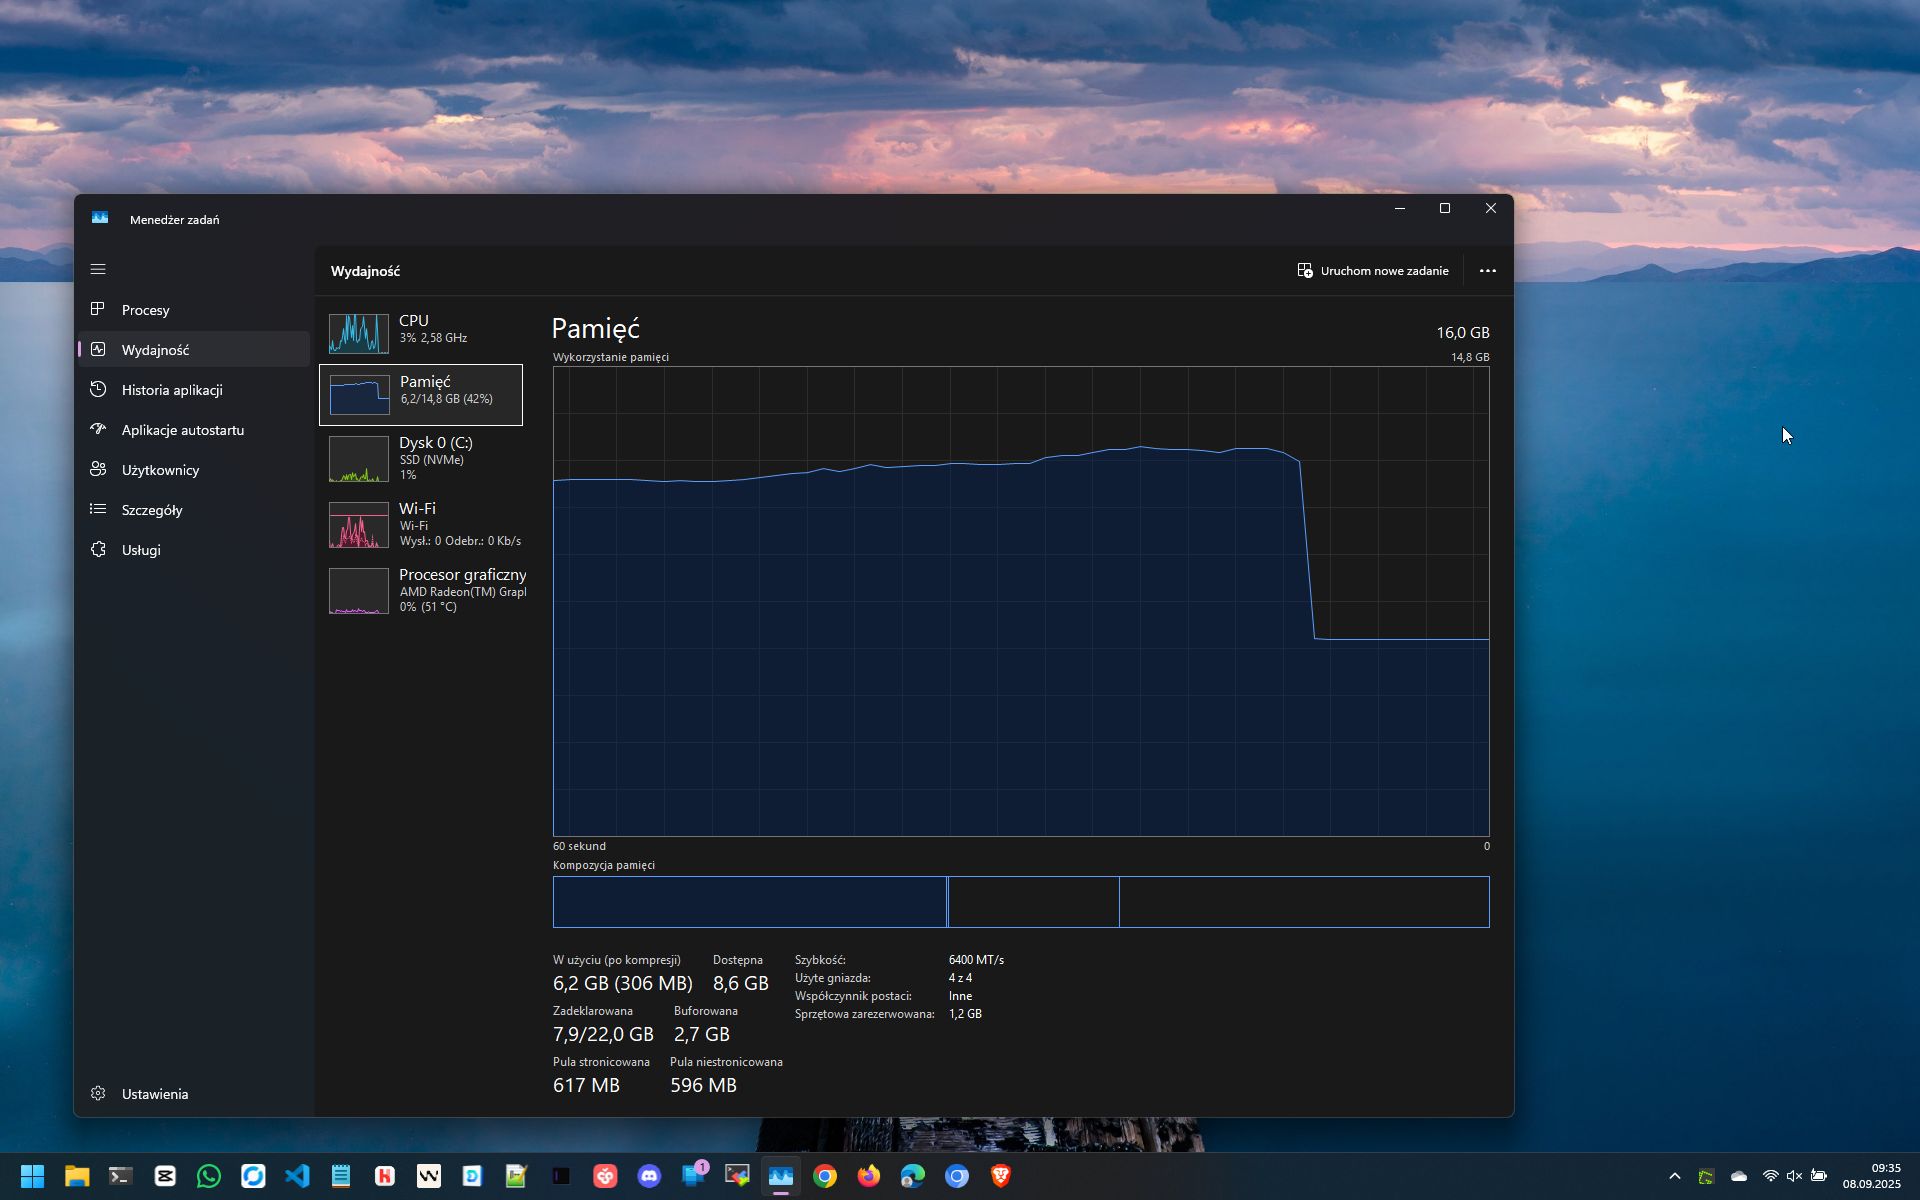The width and height of the screenshot is (1920, 1200).
Task: Select Dysk 0 (C:) graph item
Action: [x=421, y=459]
